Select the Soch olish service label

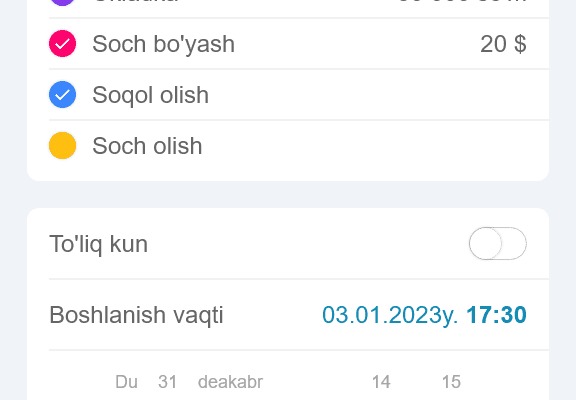[147, 146]
